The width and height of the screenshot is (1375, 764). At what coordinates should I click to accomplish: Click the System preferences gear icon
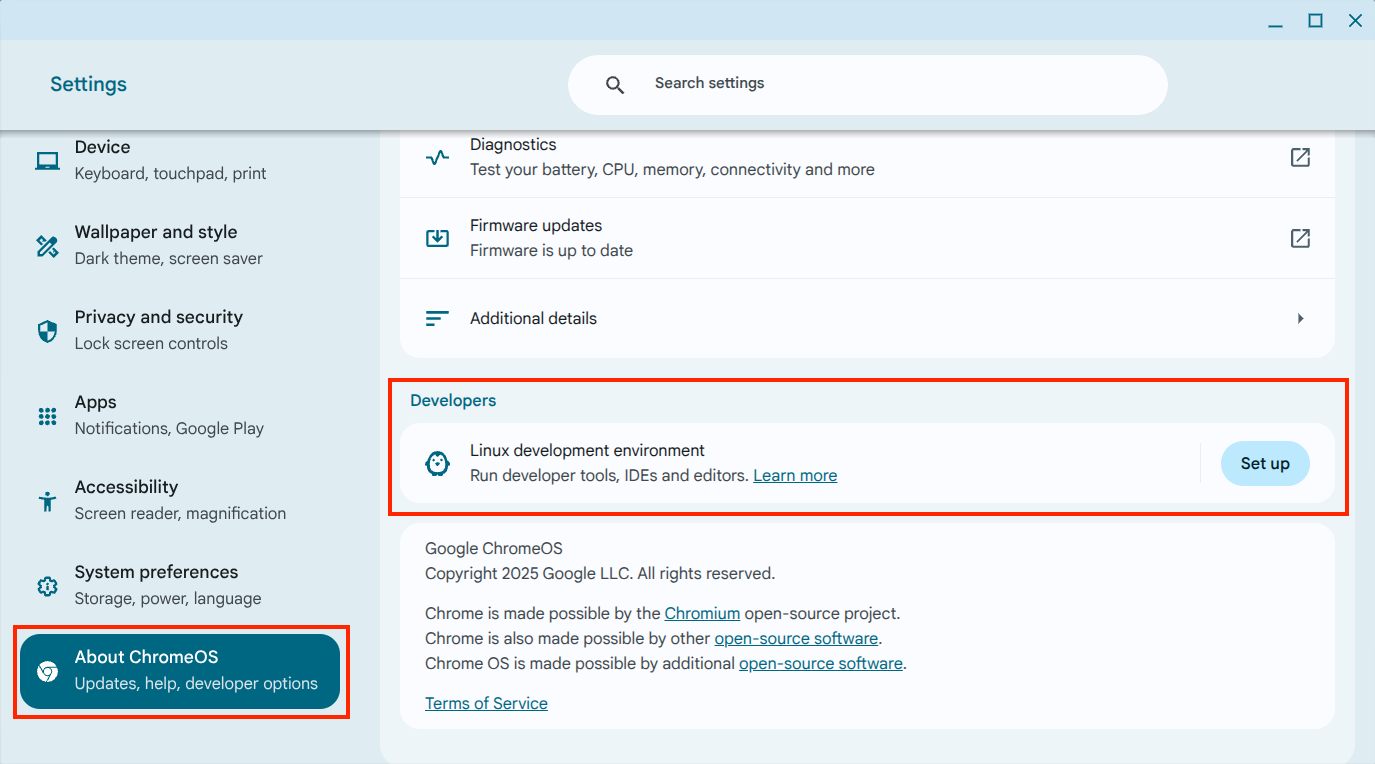click(47, 586)
